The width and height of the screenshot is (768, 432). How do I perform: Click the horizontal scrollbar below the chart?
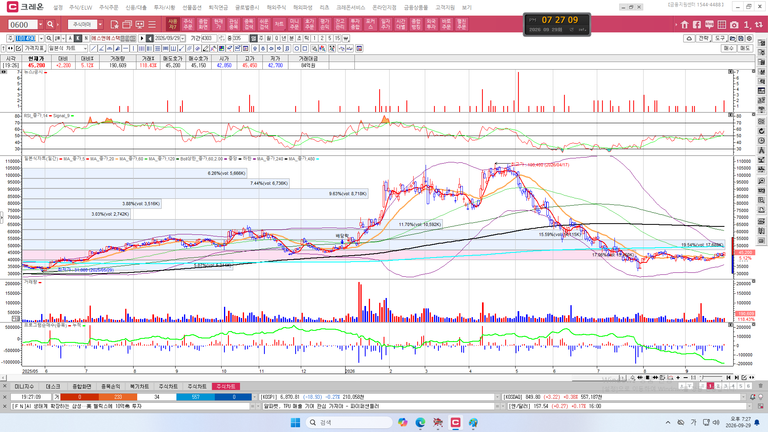coord(313,378)
